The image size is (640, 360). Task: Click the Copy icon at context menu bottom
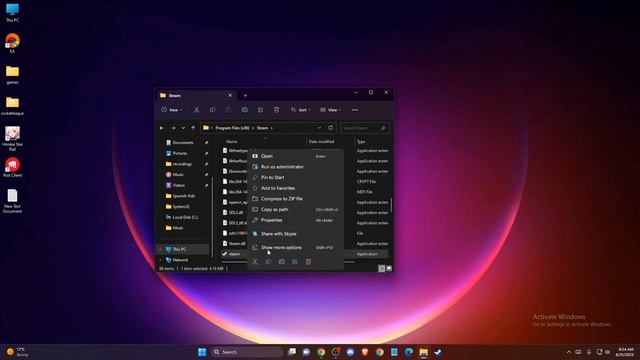tap(268, 262)
